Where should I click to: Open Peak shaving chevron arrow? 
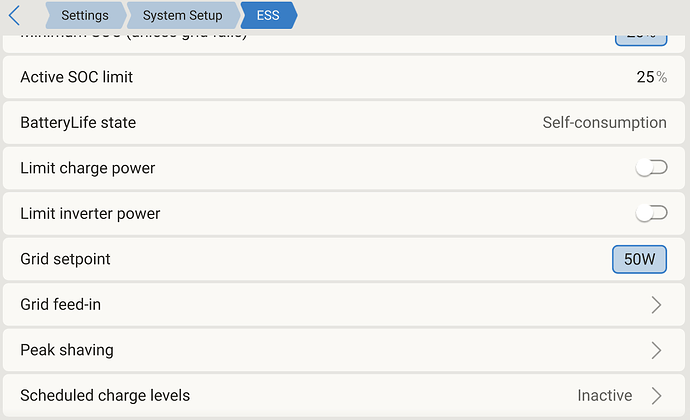[656, 350]
